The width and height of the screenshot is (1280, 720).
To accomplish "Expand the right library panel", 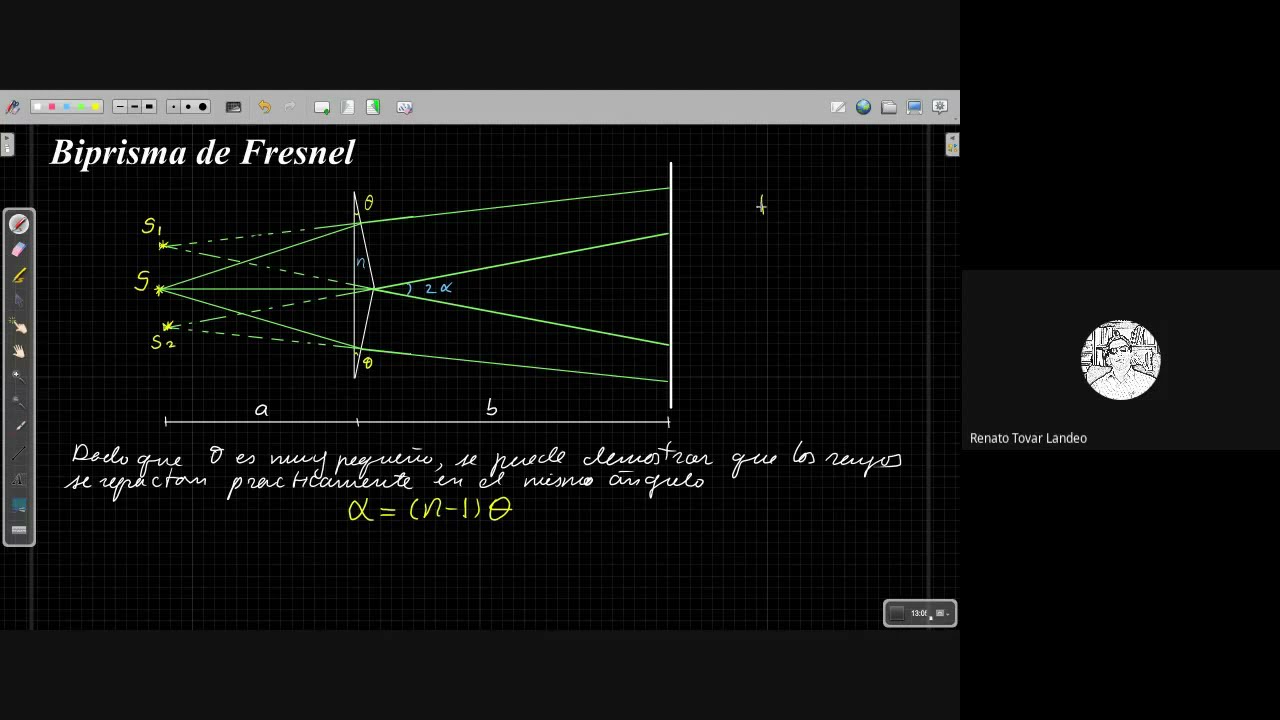I will pos(952,145).
